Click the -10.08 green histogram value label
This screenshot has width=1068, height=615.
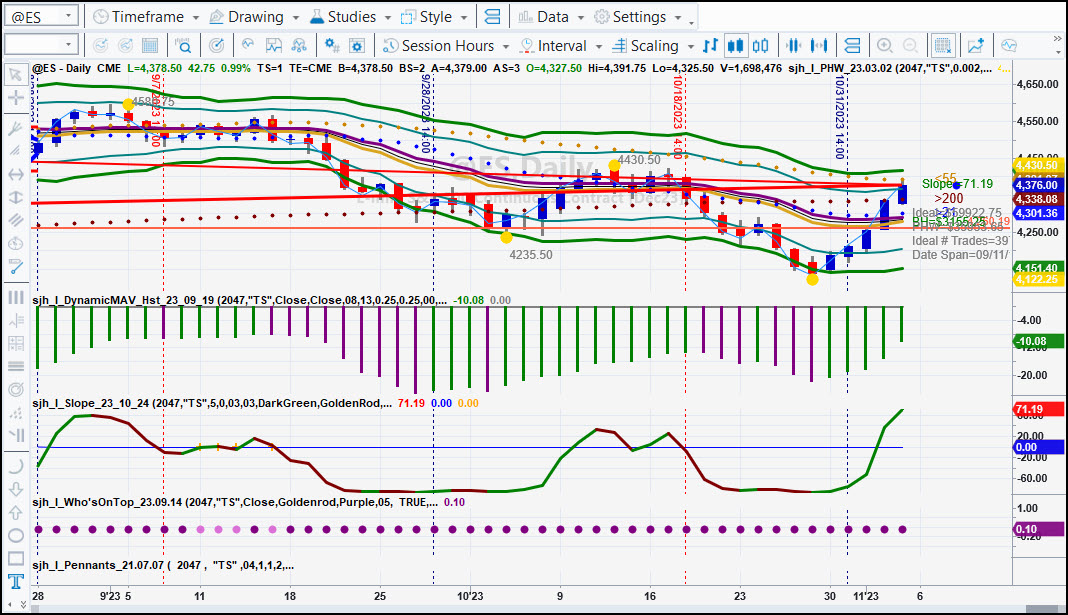[x=1039, y=341]
